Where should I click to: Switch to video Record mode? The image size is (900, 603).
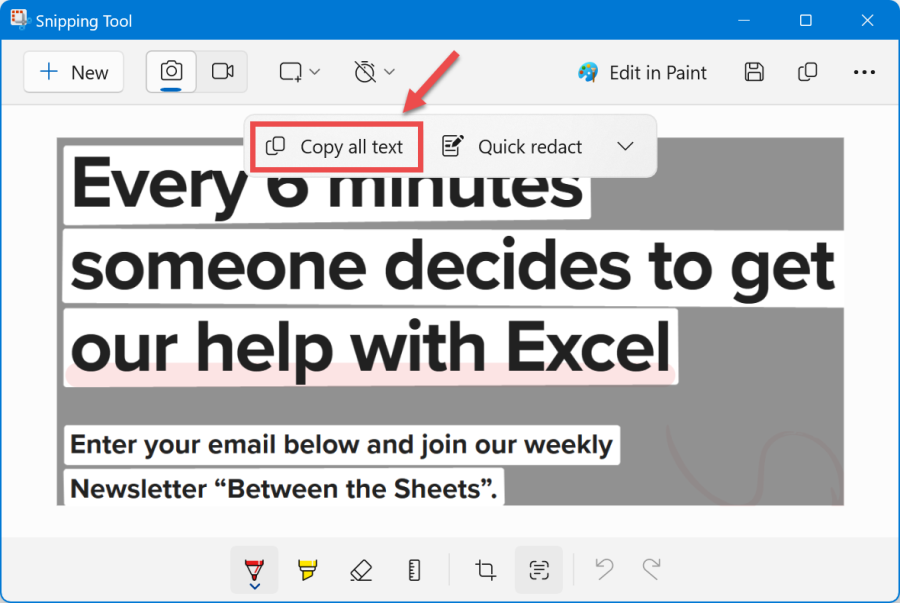click(x=222, y=72)
